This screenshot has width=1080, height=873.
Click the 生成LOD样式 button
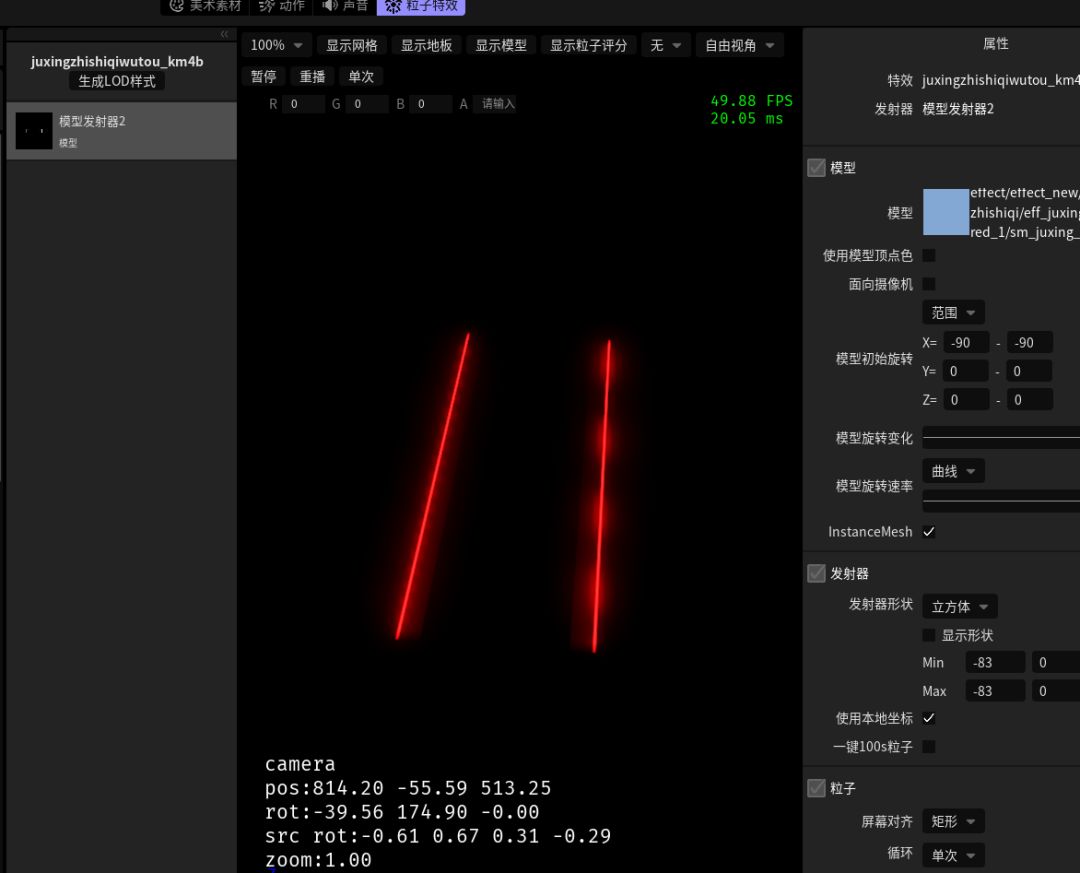click(x=117, y=81)
